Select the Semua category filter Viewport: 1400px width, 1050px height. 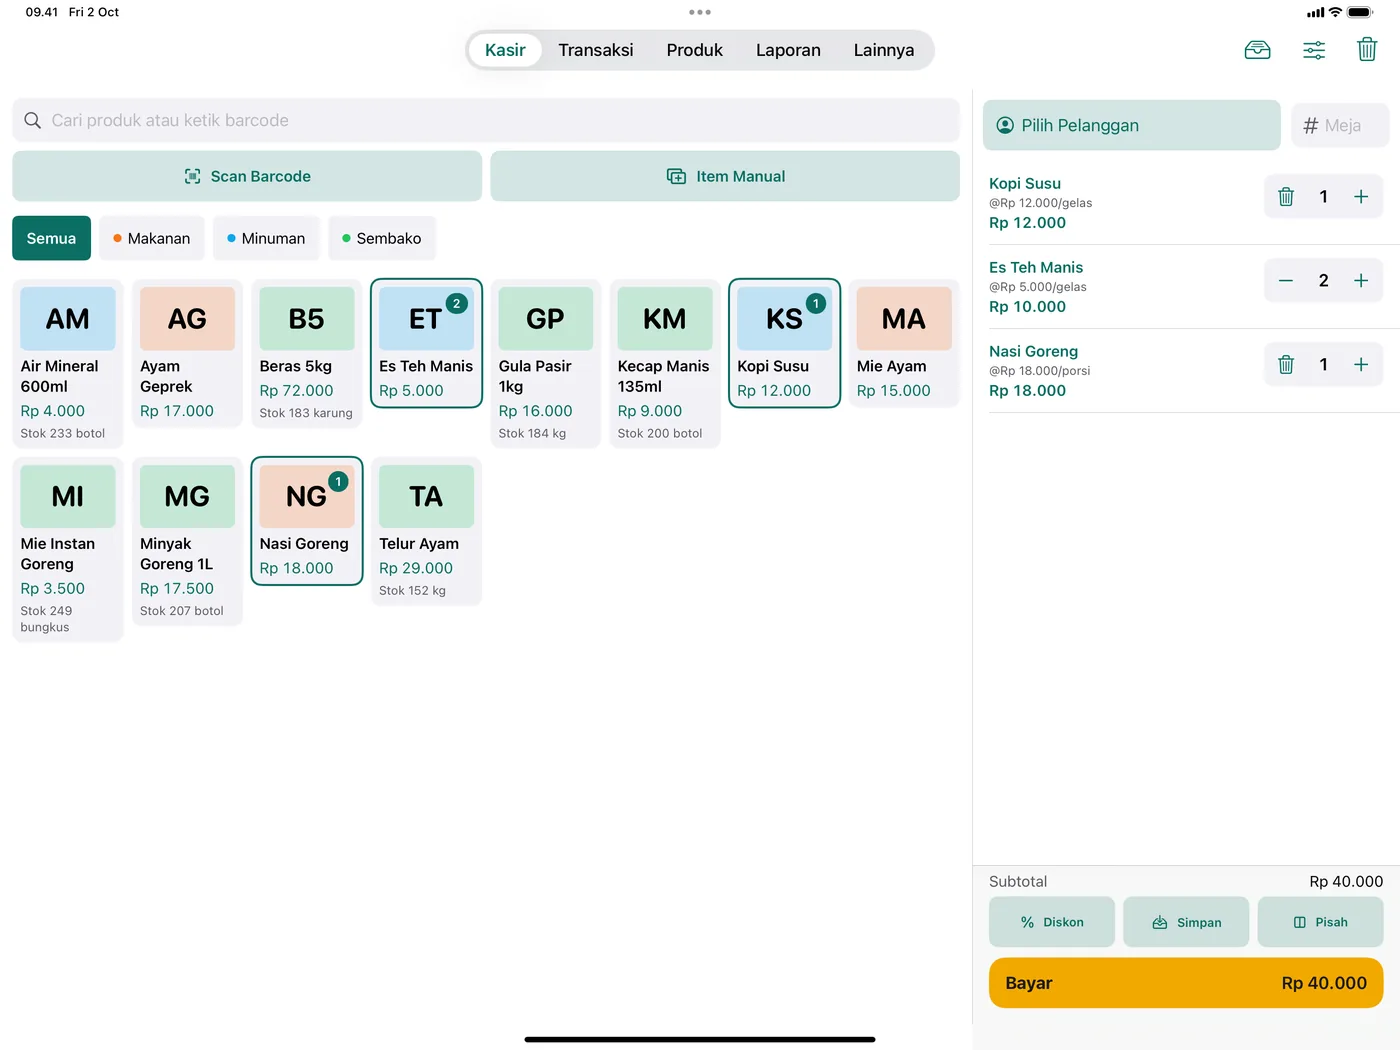[51, 238]
